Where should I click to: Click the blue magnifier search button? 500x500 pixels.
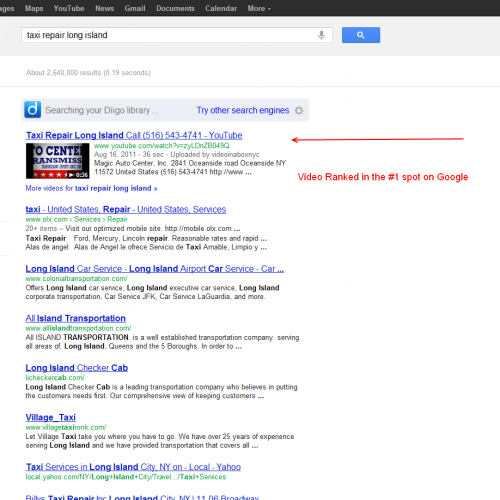361,35
